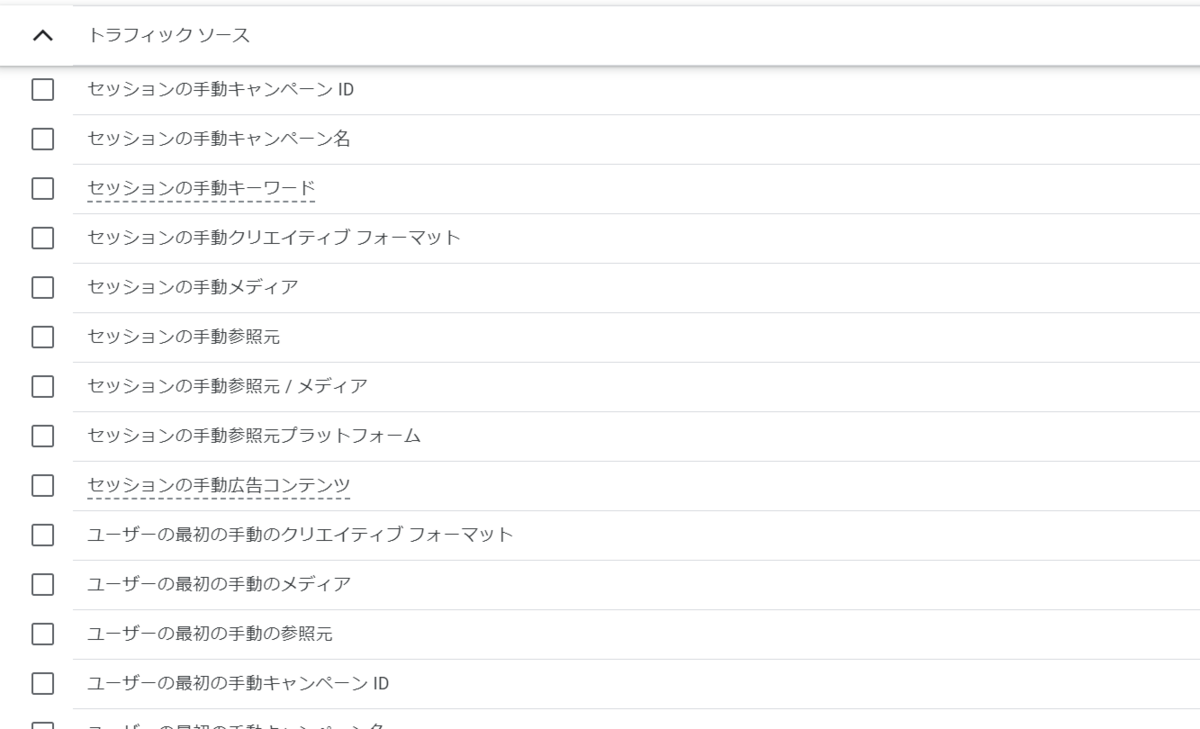Select the セッションの手動広告コンテンツ checkbox
The image size is (1200, 729).
coord(42,486)
